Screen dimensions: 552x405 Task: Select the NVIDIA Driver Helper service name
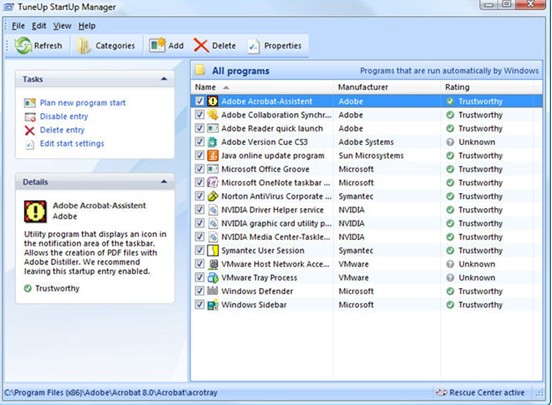click(x=272, y=210)
